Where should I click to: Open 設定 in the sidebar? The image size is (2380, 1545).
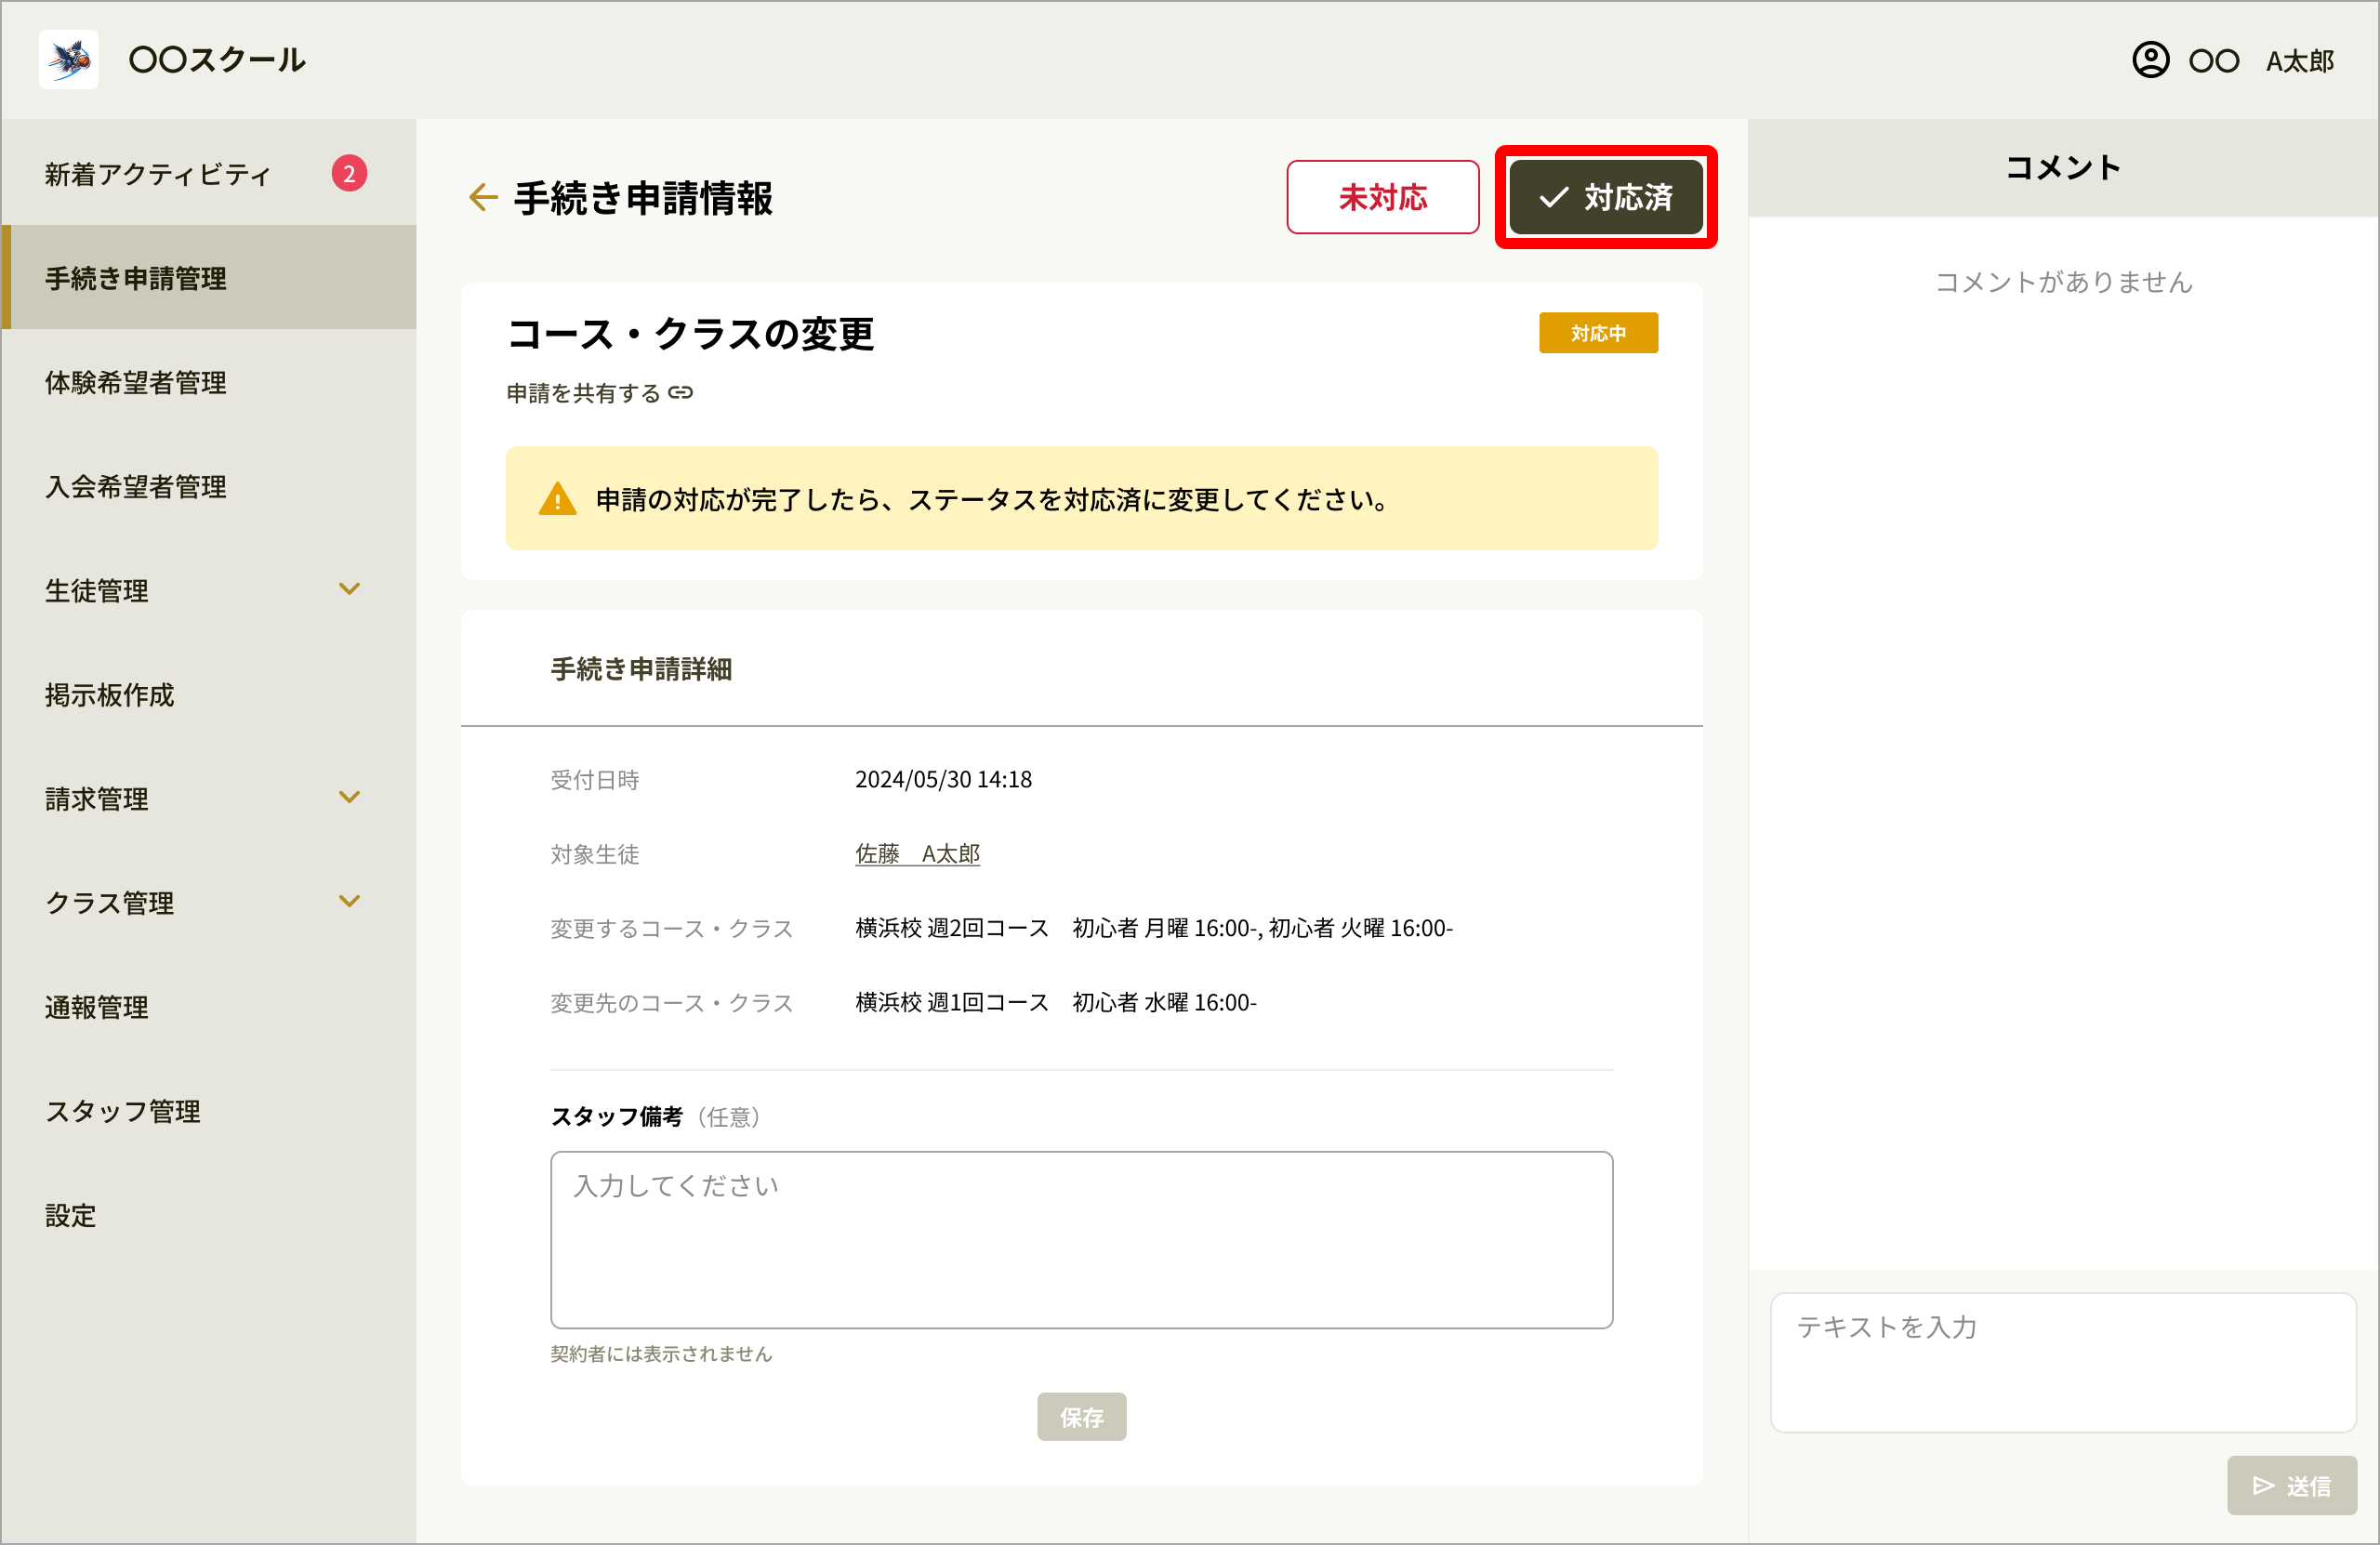[x=209, y=1214]
